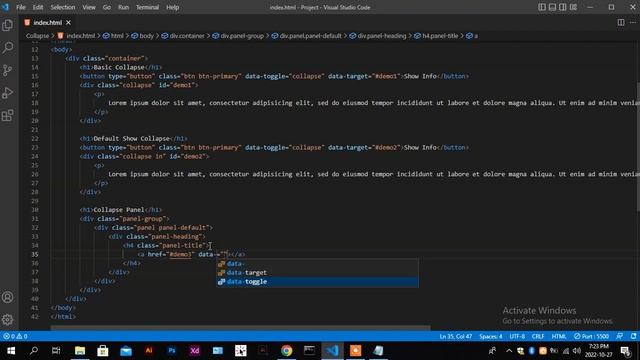
Task: Open taskbar Search icon
Action: [x=34, y=351]
